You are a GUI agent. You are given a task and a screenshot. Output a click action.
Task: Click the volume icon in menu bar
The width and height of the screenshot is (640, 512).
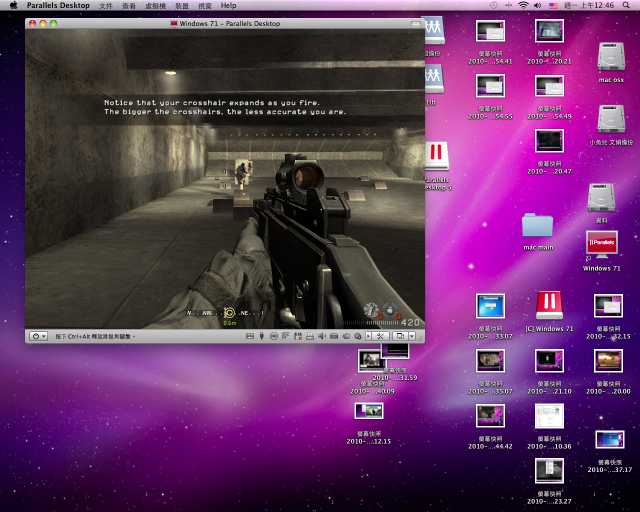pyautogui.click(x=537, y=5)
